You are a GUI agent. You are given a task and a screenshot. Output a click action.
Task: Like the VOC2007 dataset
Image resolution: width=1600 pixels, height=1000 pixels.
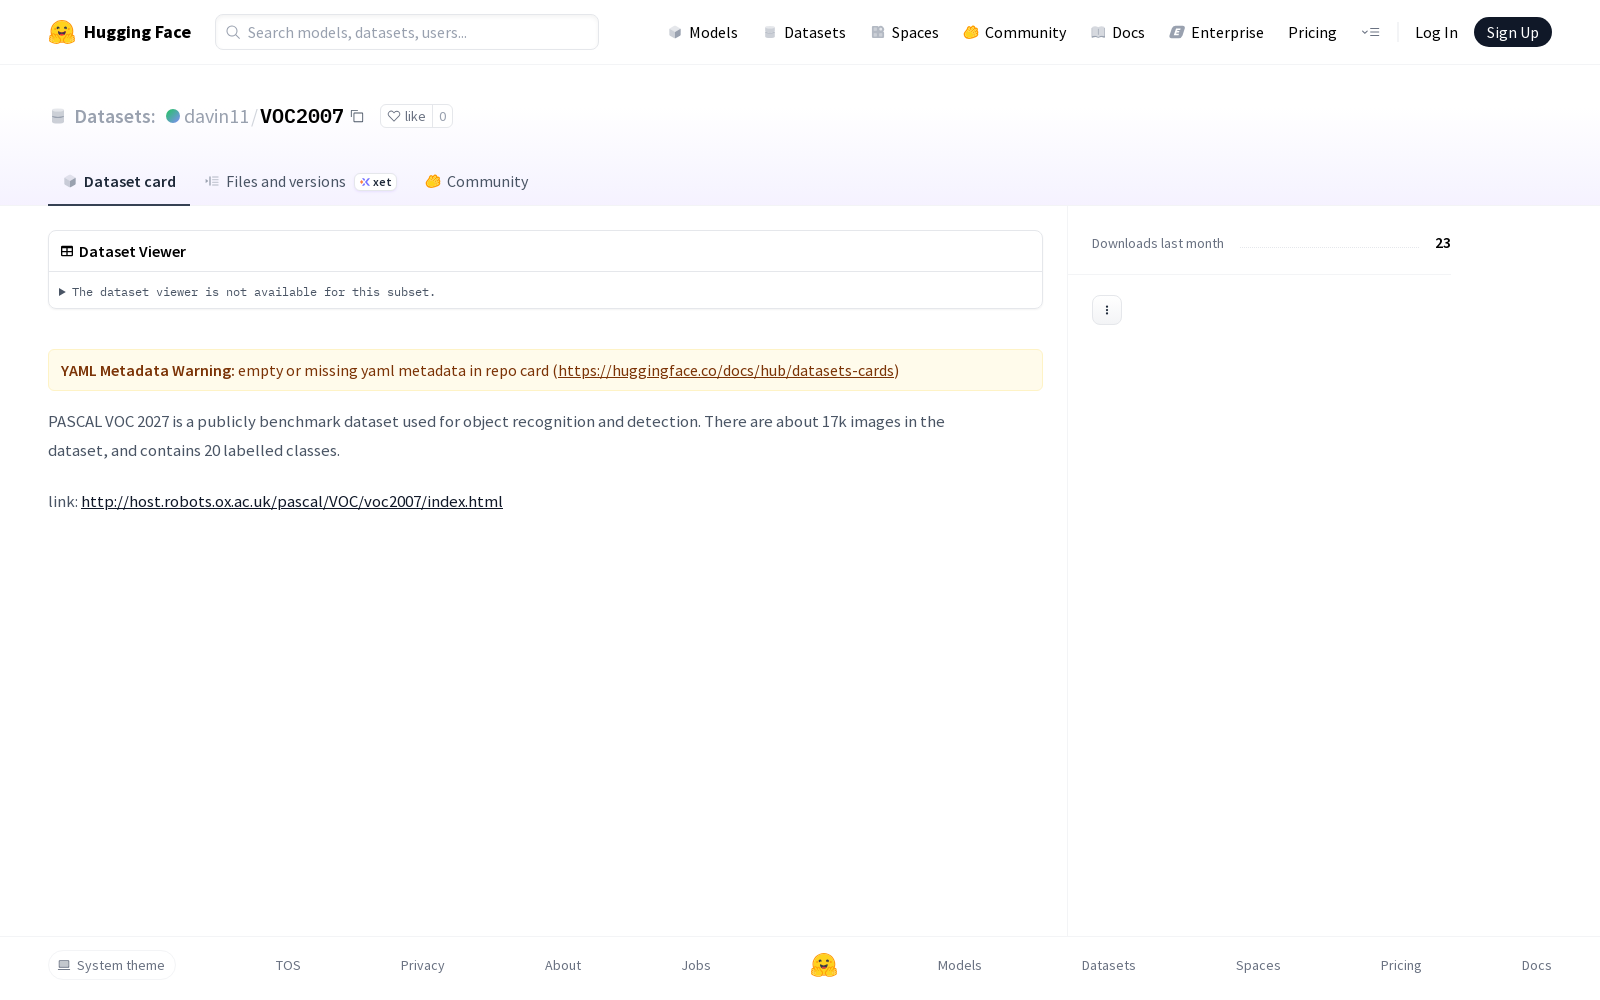(x=406, y=116)
